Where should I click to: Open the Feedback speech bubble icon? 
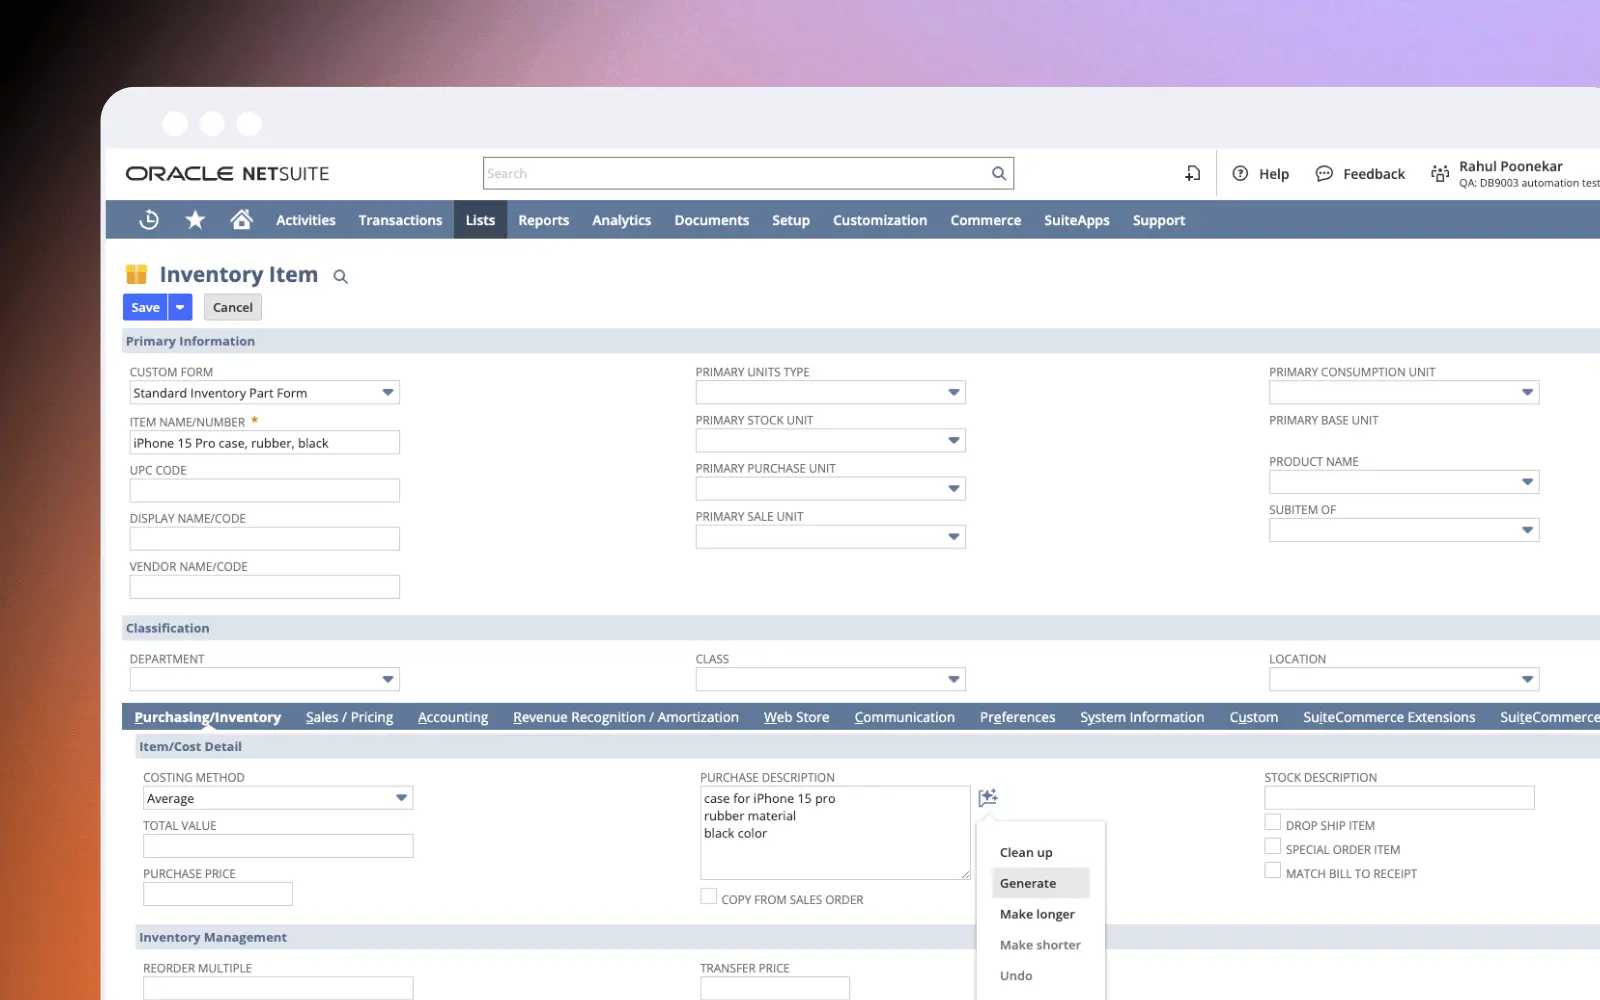coord(1324,173)
